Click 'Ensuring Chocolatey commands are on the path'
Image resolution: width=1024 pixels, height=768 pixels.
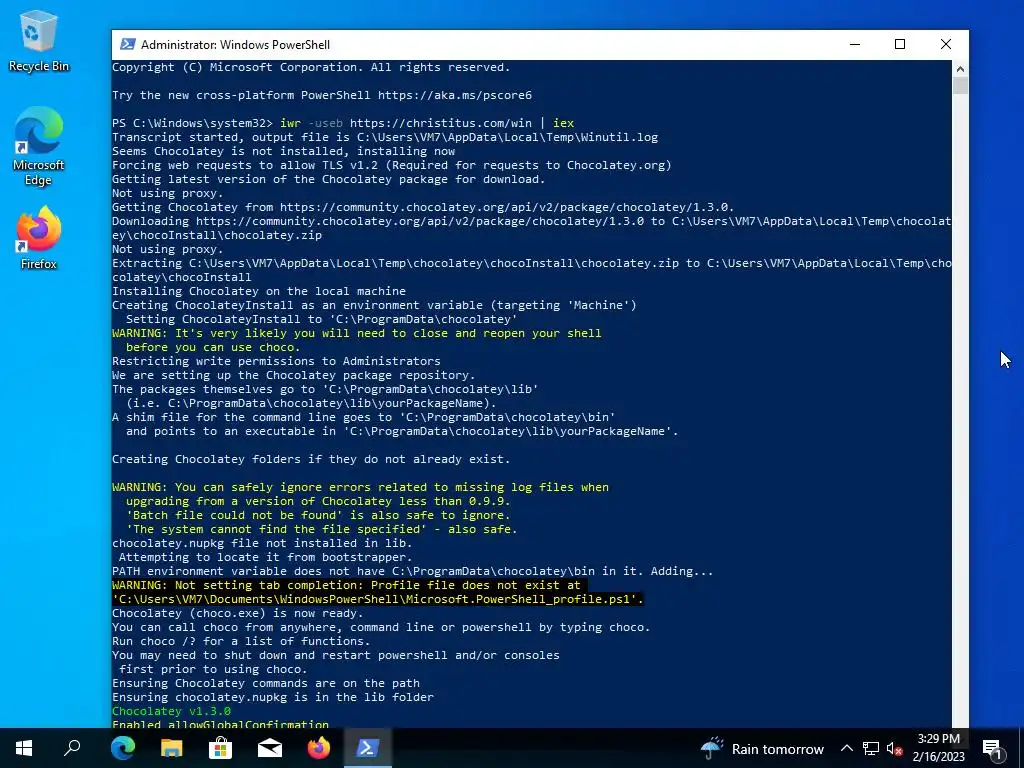(266, 683)
